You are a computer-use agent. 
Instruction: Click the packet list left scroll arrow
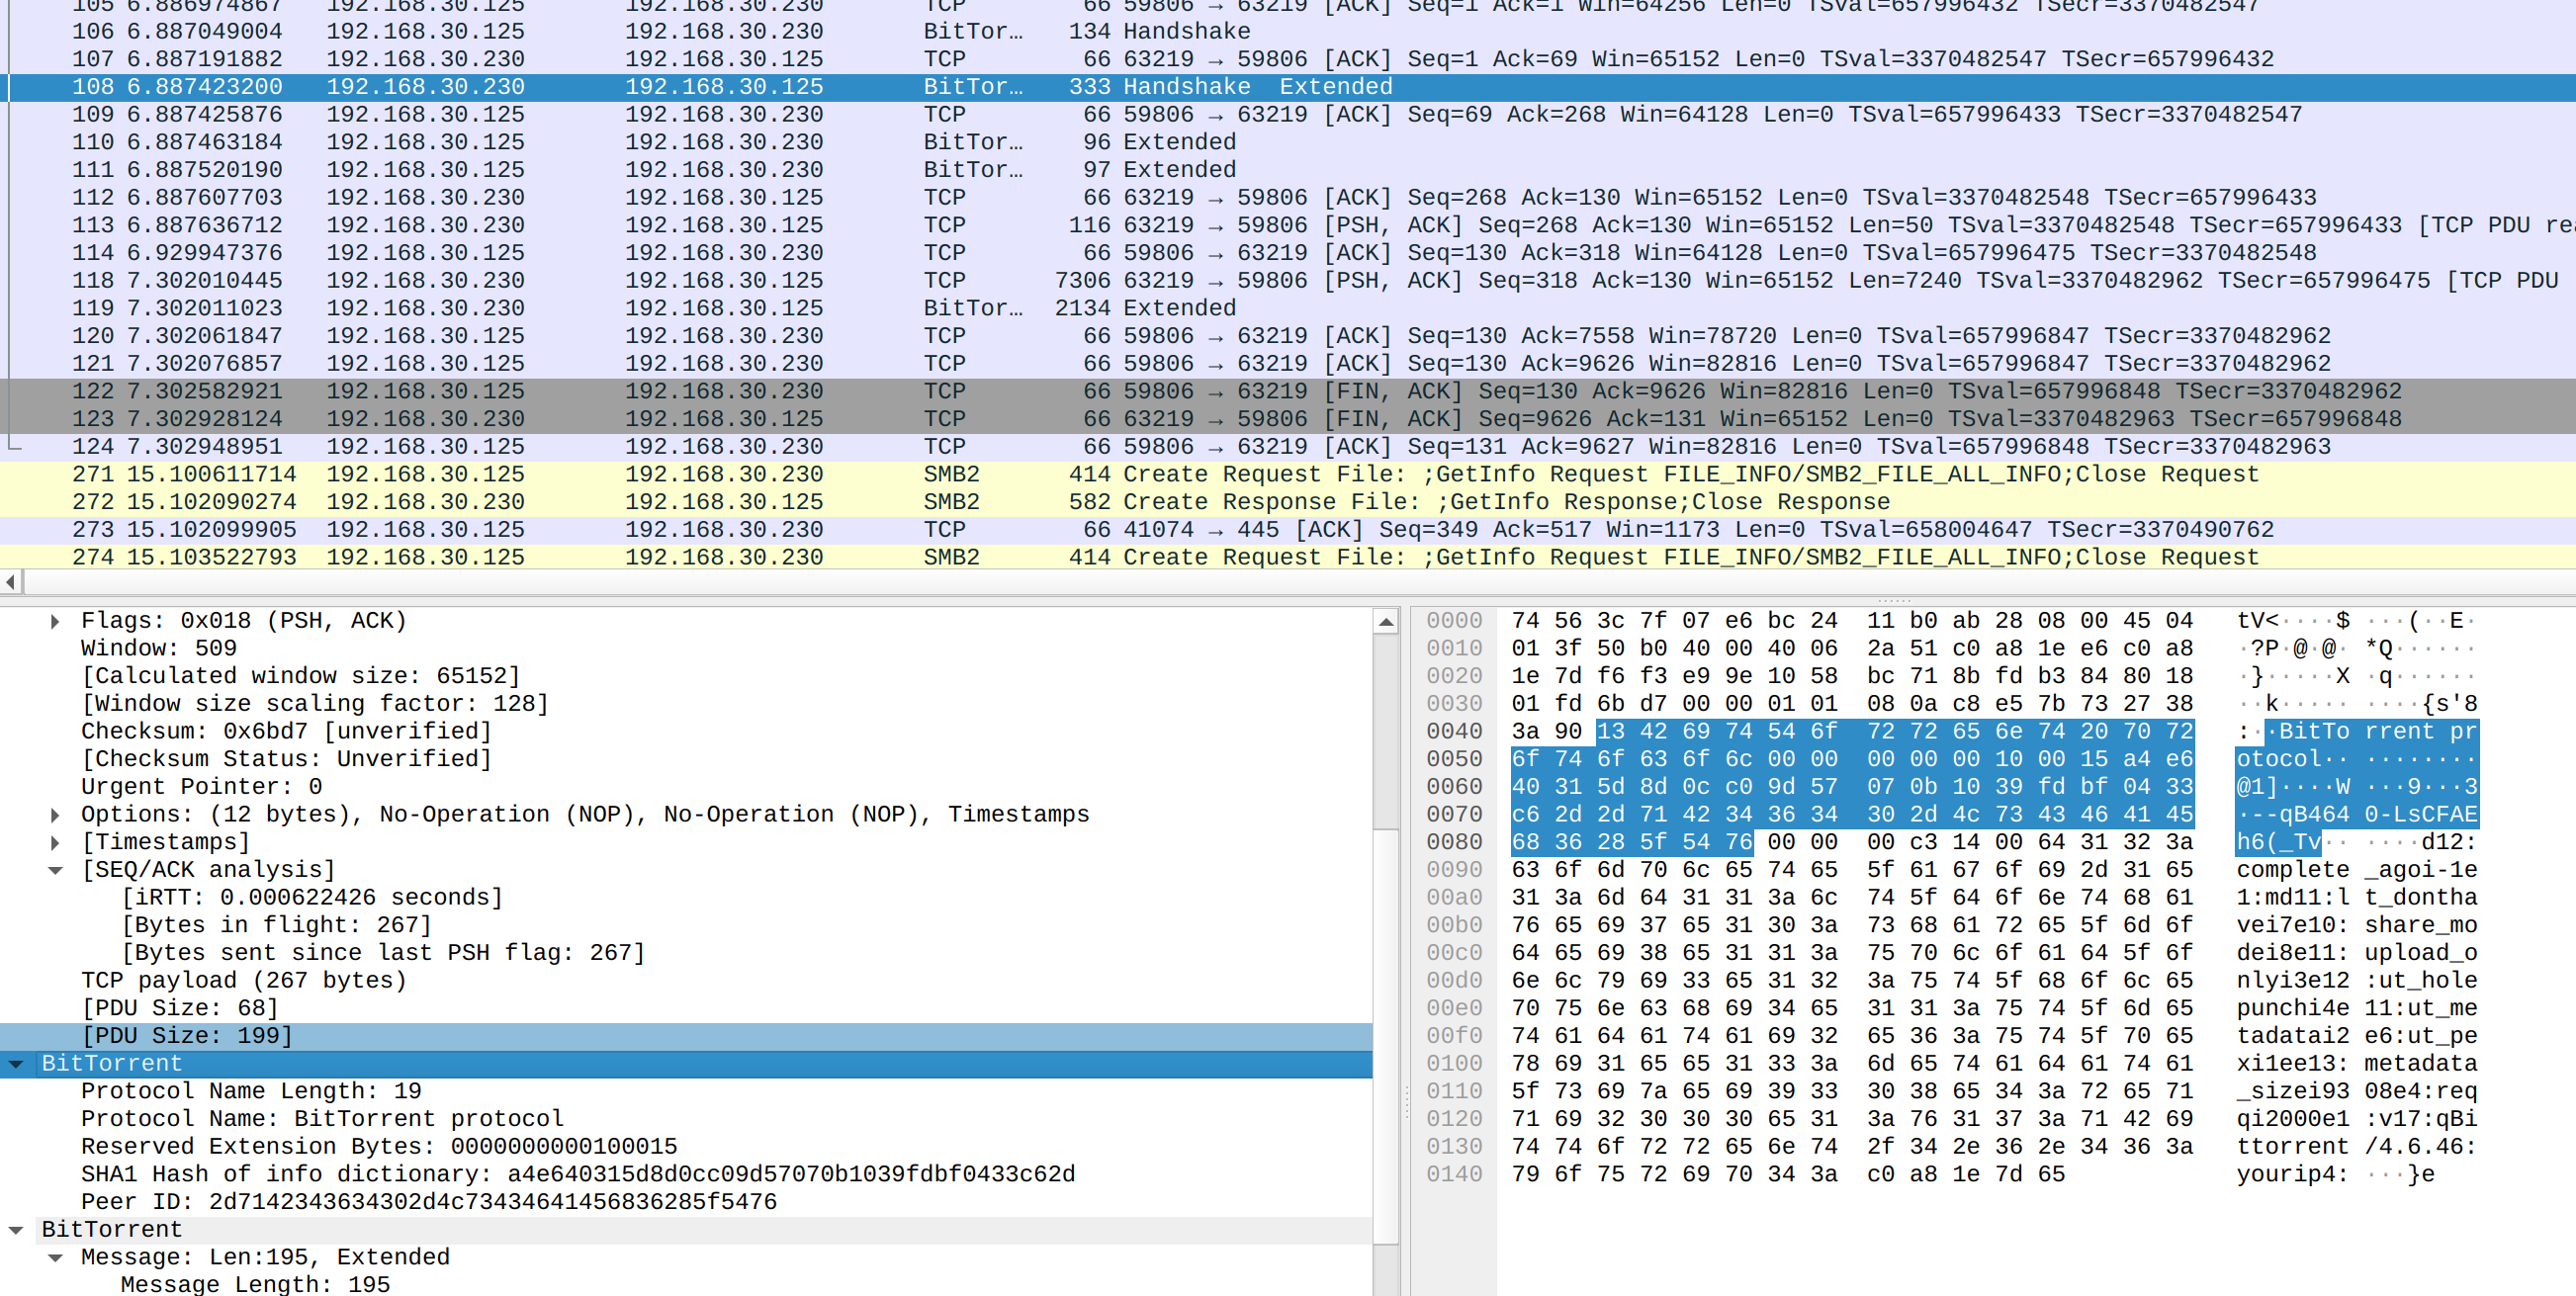[x=10, y=582]
